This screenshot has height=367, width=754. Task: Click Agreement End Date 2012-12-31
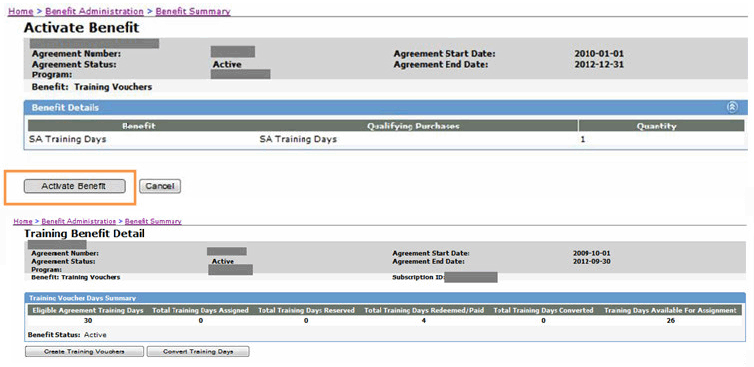(599, 64)
